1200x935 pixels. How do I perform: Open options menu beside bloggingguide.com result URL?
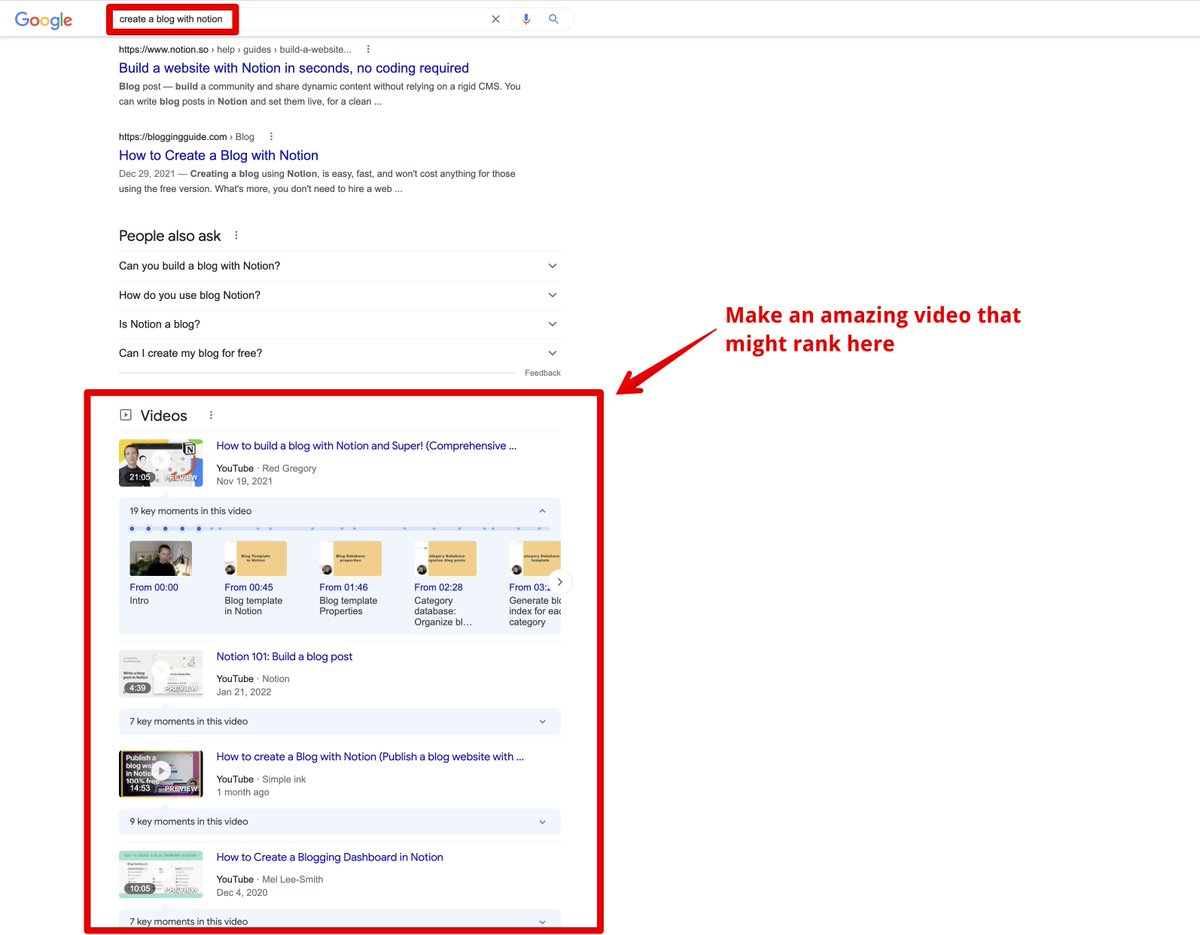click(x=271, y=137)
